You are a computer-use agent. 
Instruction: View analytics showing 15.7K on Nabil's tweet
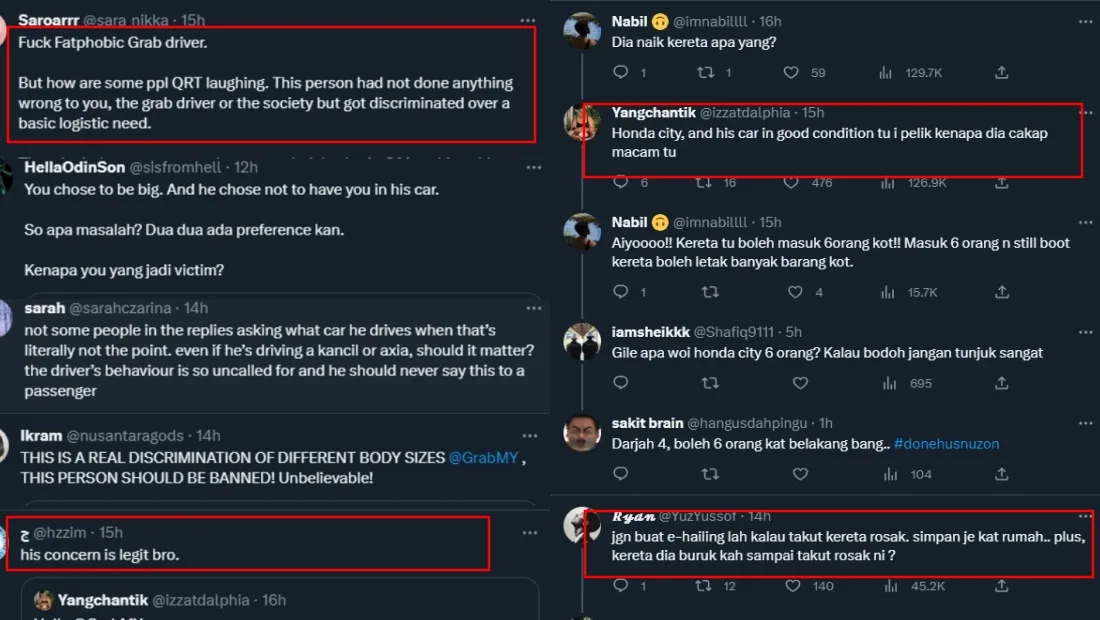tap(885, 292)
